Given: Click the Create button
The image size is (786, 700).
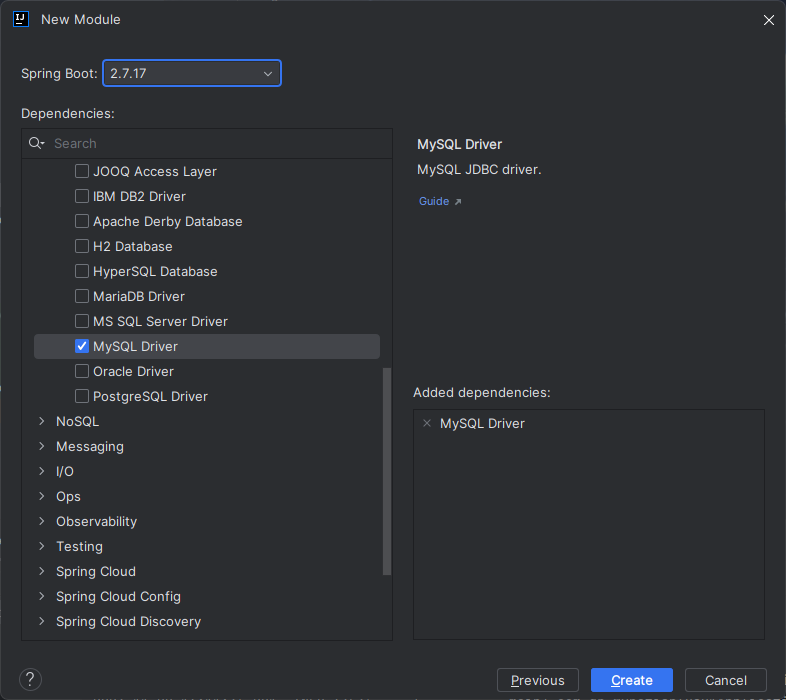Looking at the screenshot, I should click(x=632, y=680).
